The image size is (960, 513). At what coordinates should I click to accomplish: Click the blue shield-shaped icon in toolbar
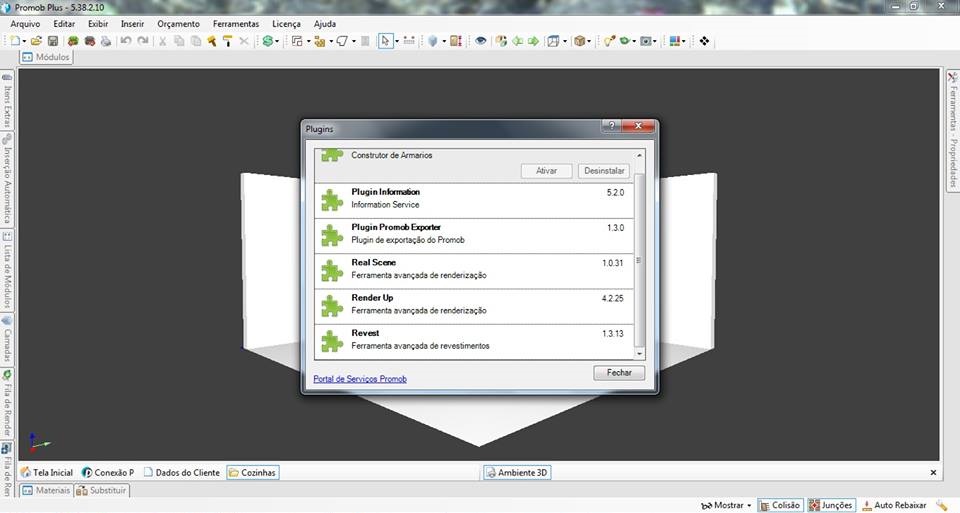433,41
